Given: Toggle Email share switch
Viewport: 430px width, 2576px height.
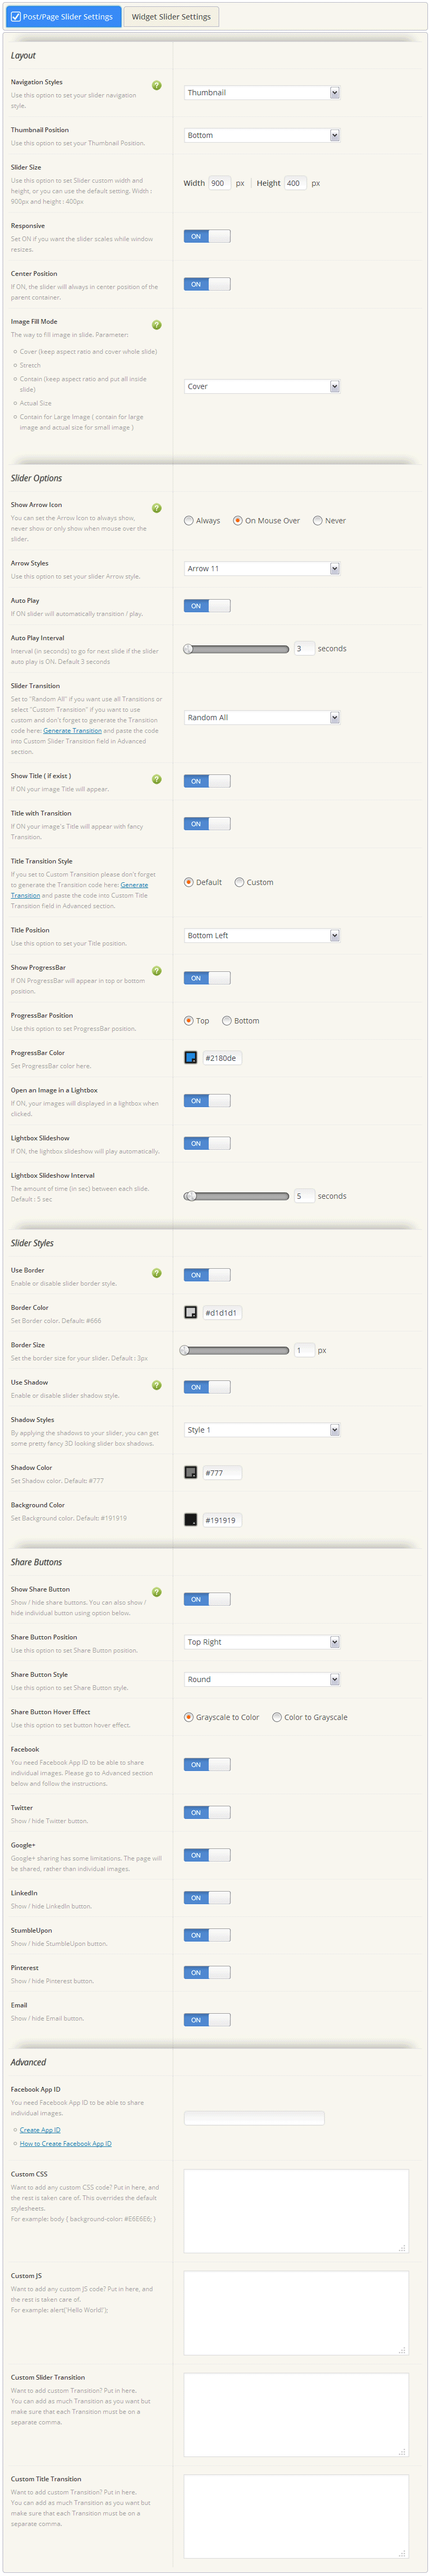Looking at the screenshot, I should click(x=207, y=2020).
